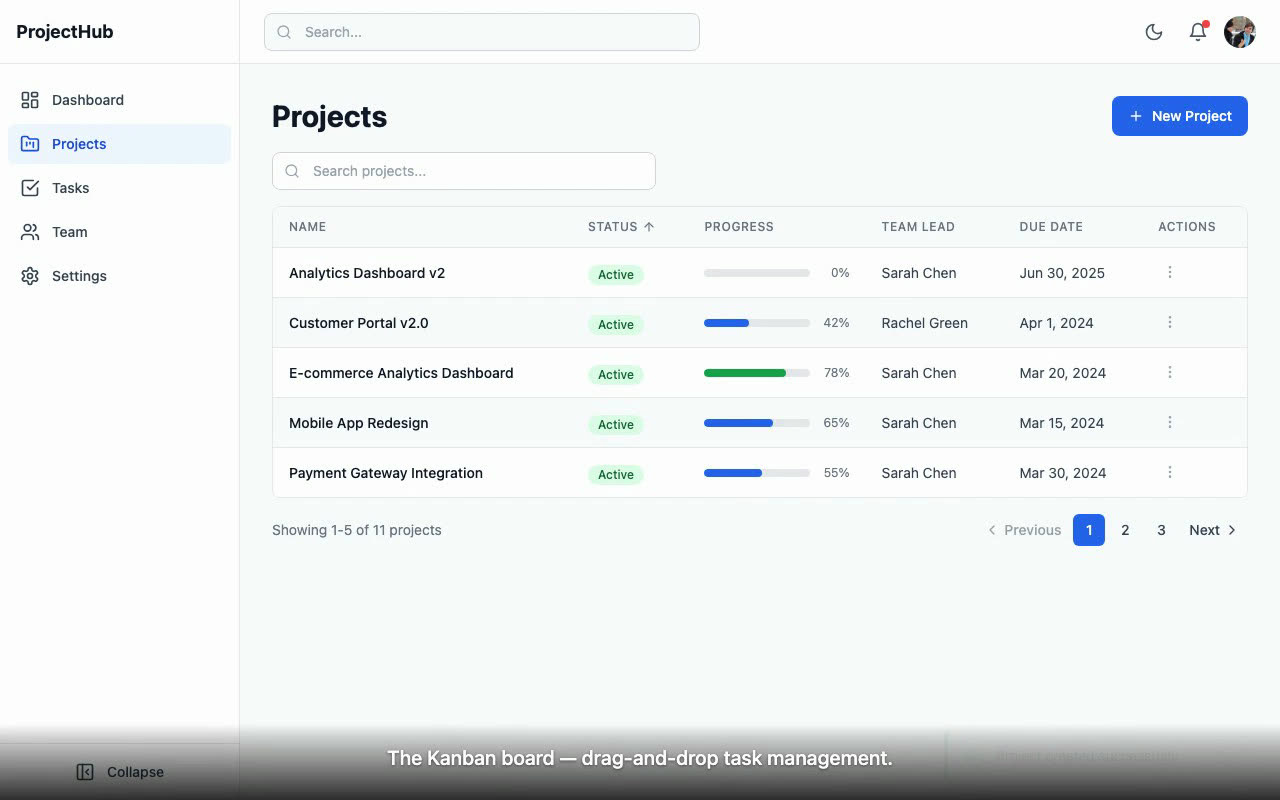Click the Team people icon in the sidebar
The image size is (1280, 800).
click(30, 232)
